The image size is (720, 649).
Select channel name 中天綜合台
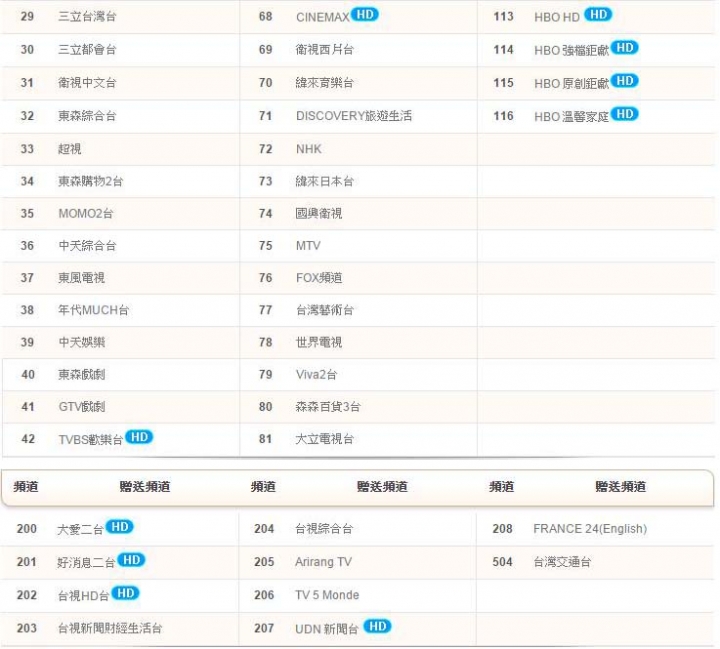point(87,246)
